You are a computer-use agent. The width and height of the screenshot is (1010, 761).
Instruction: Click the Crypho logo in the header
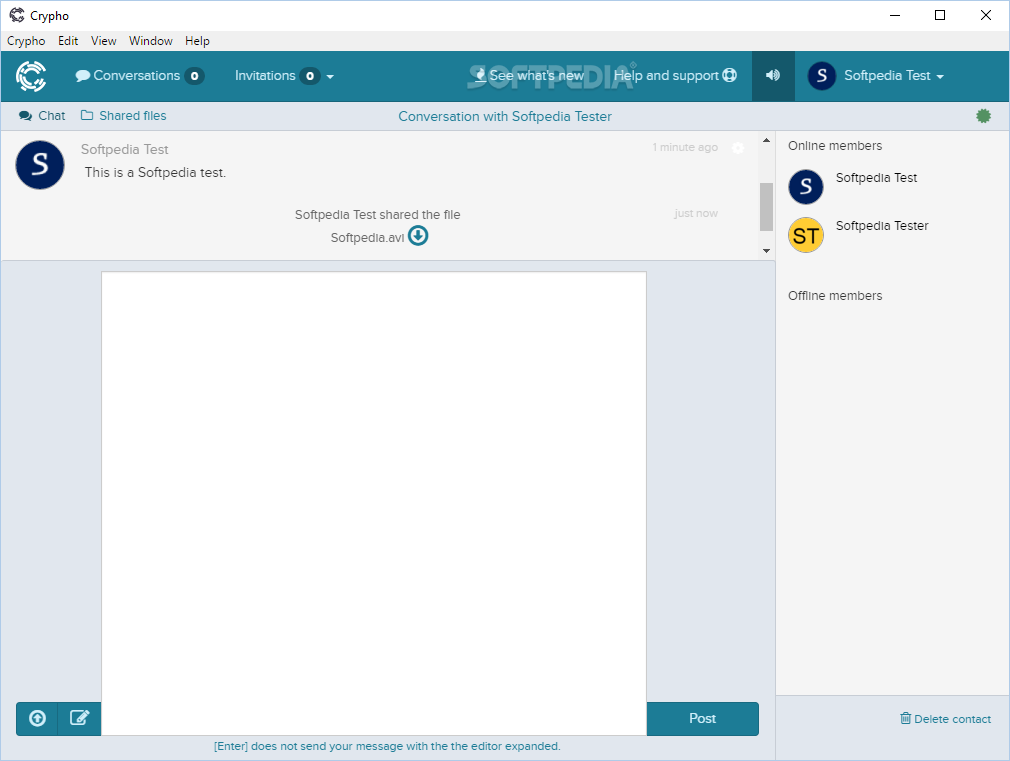[31, 76]
